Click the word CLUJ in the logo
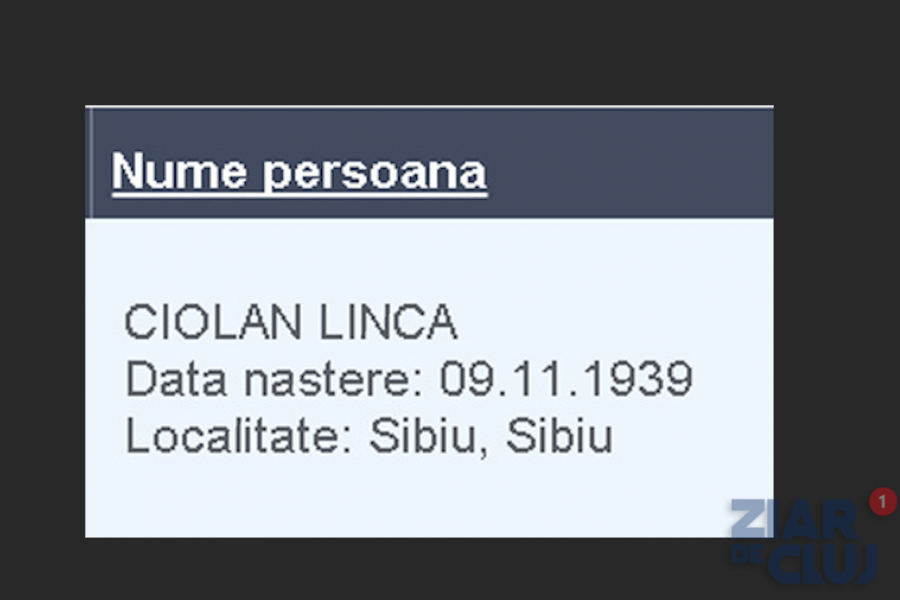Viewport: 900px width, 600px height. [824, 564]
